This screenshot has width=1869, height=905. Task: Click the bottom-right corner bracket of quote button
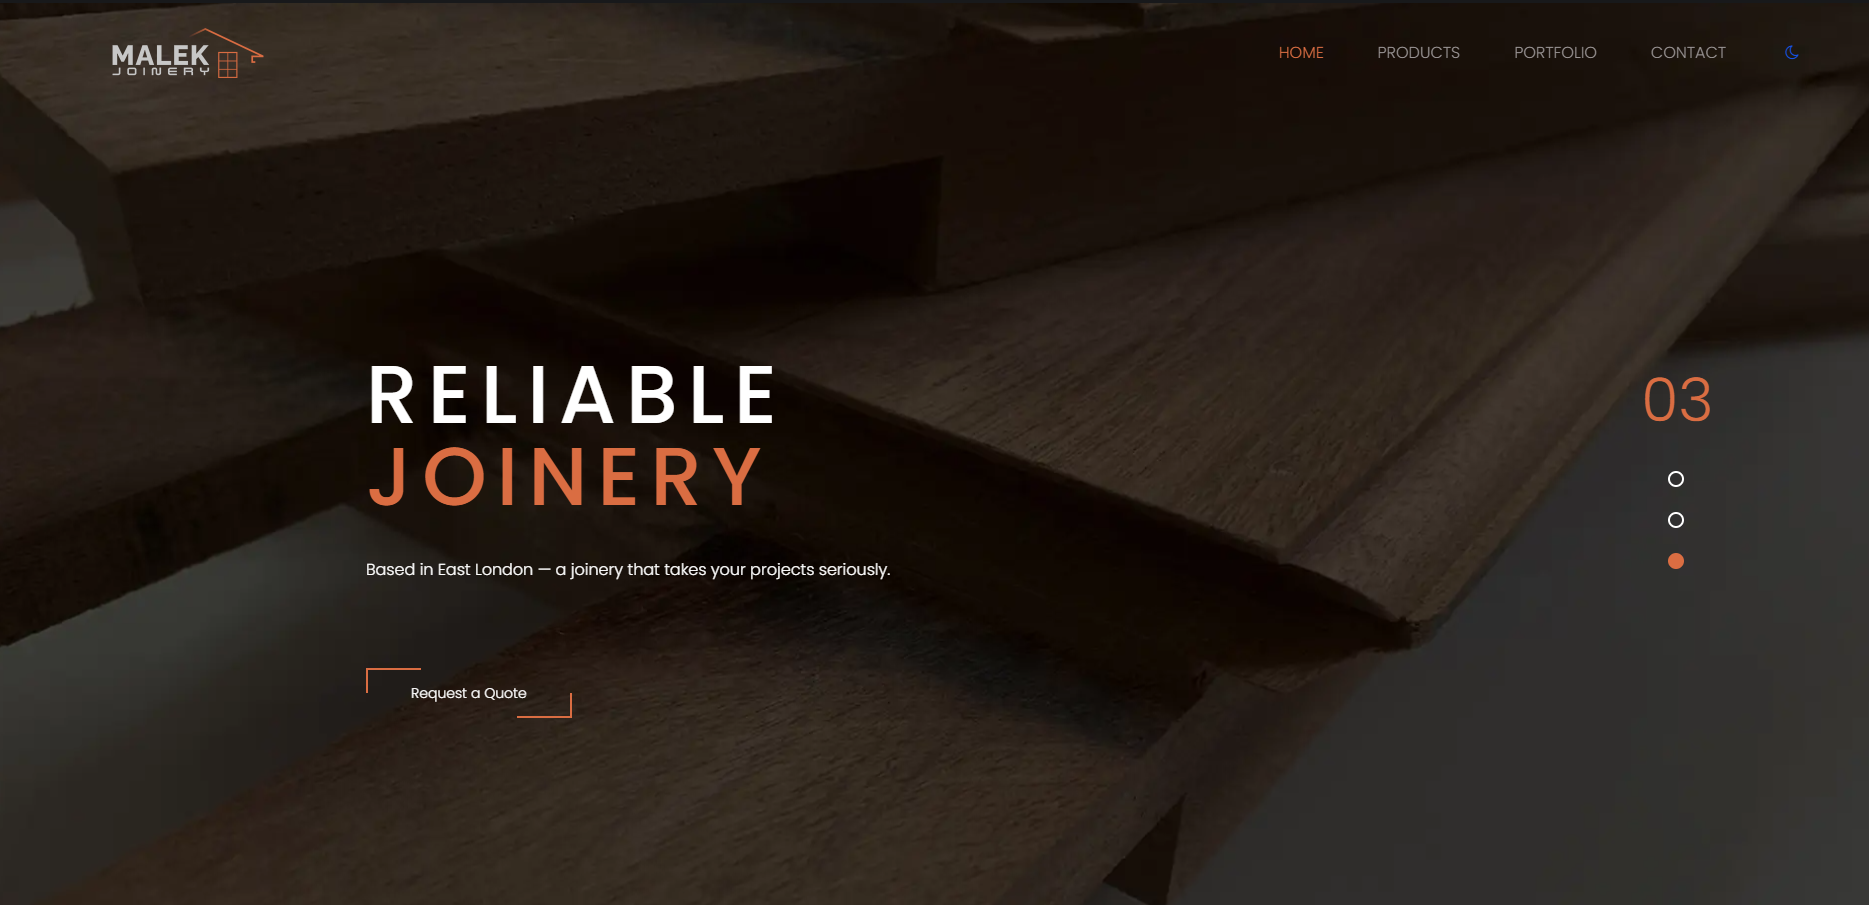(x=545, y=706)
